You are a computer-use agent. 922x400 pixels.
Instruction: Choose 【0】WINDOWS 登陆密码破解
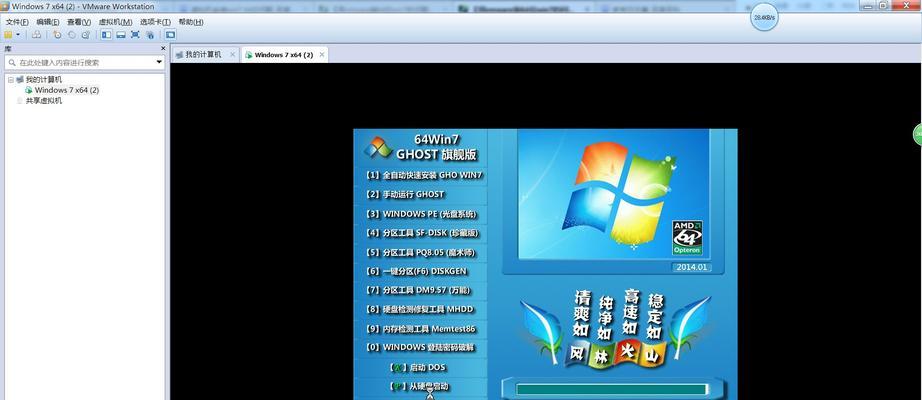pos(422,347)
